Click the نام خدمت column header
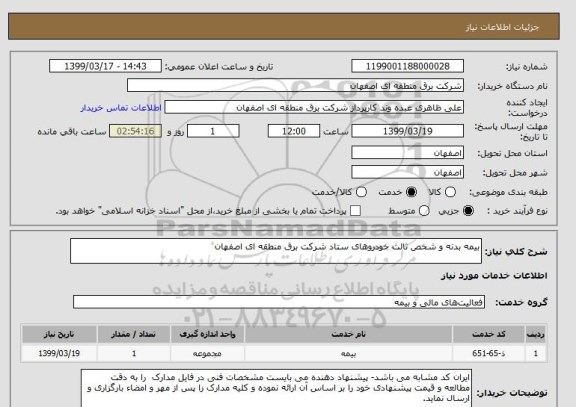The height and width of the screenshot is (407, 576). (x=348, y=334)
